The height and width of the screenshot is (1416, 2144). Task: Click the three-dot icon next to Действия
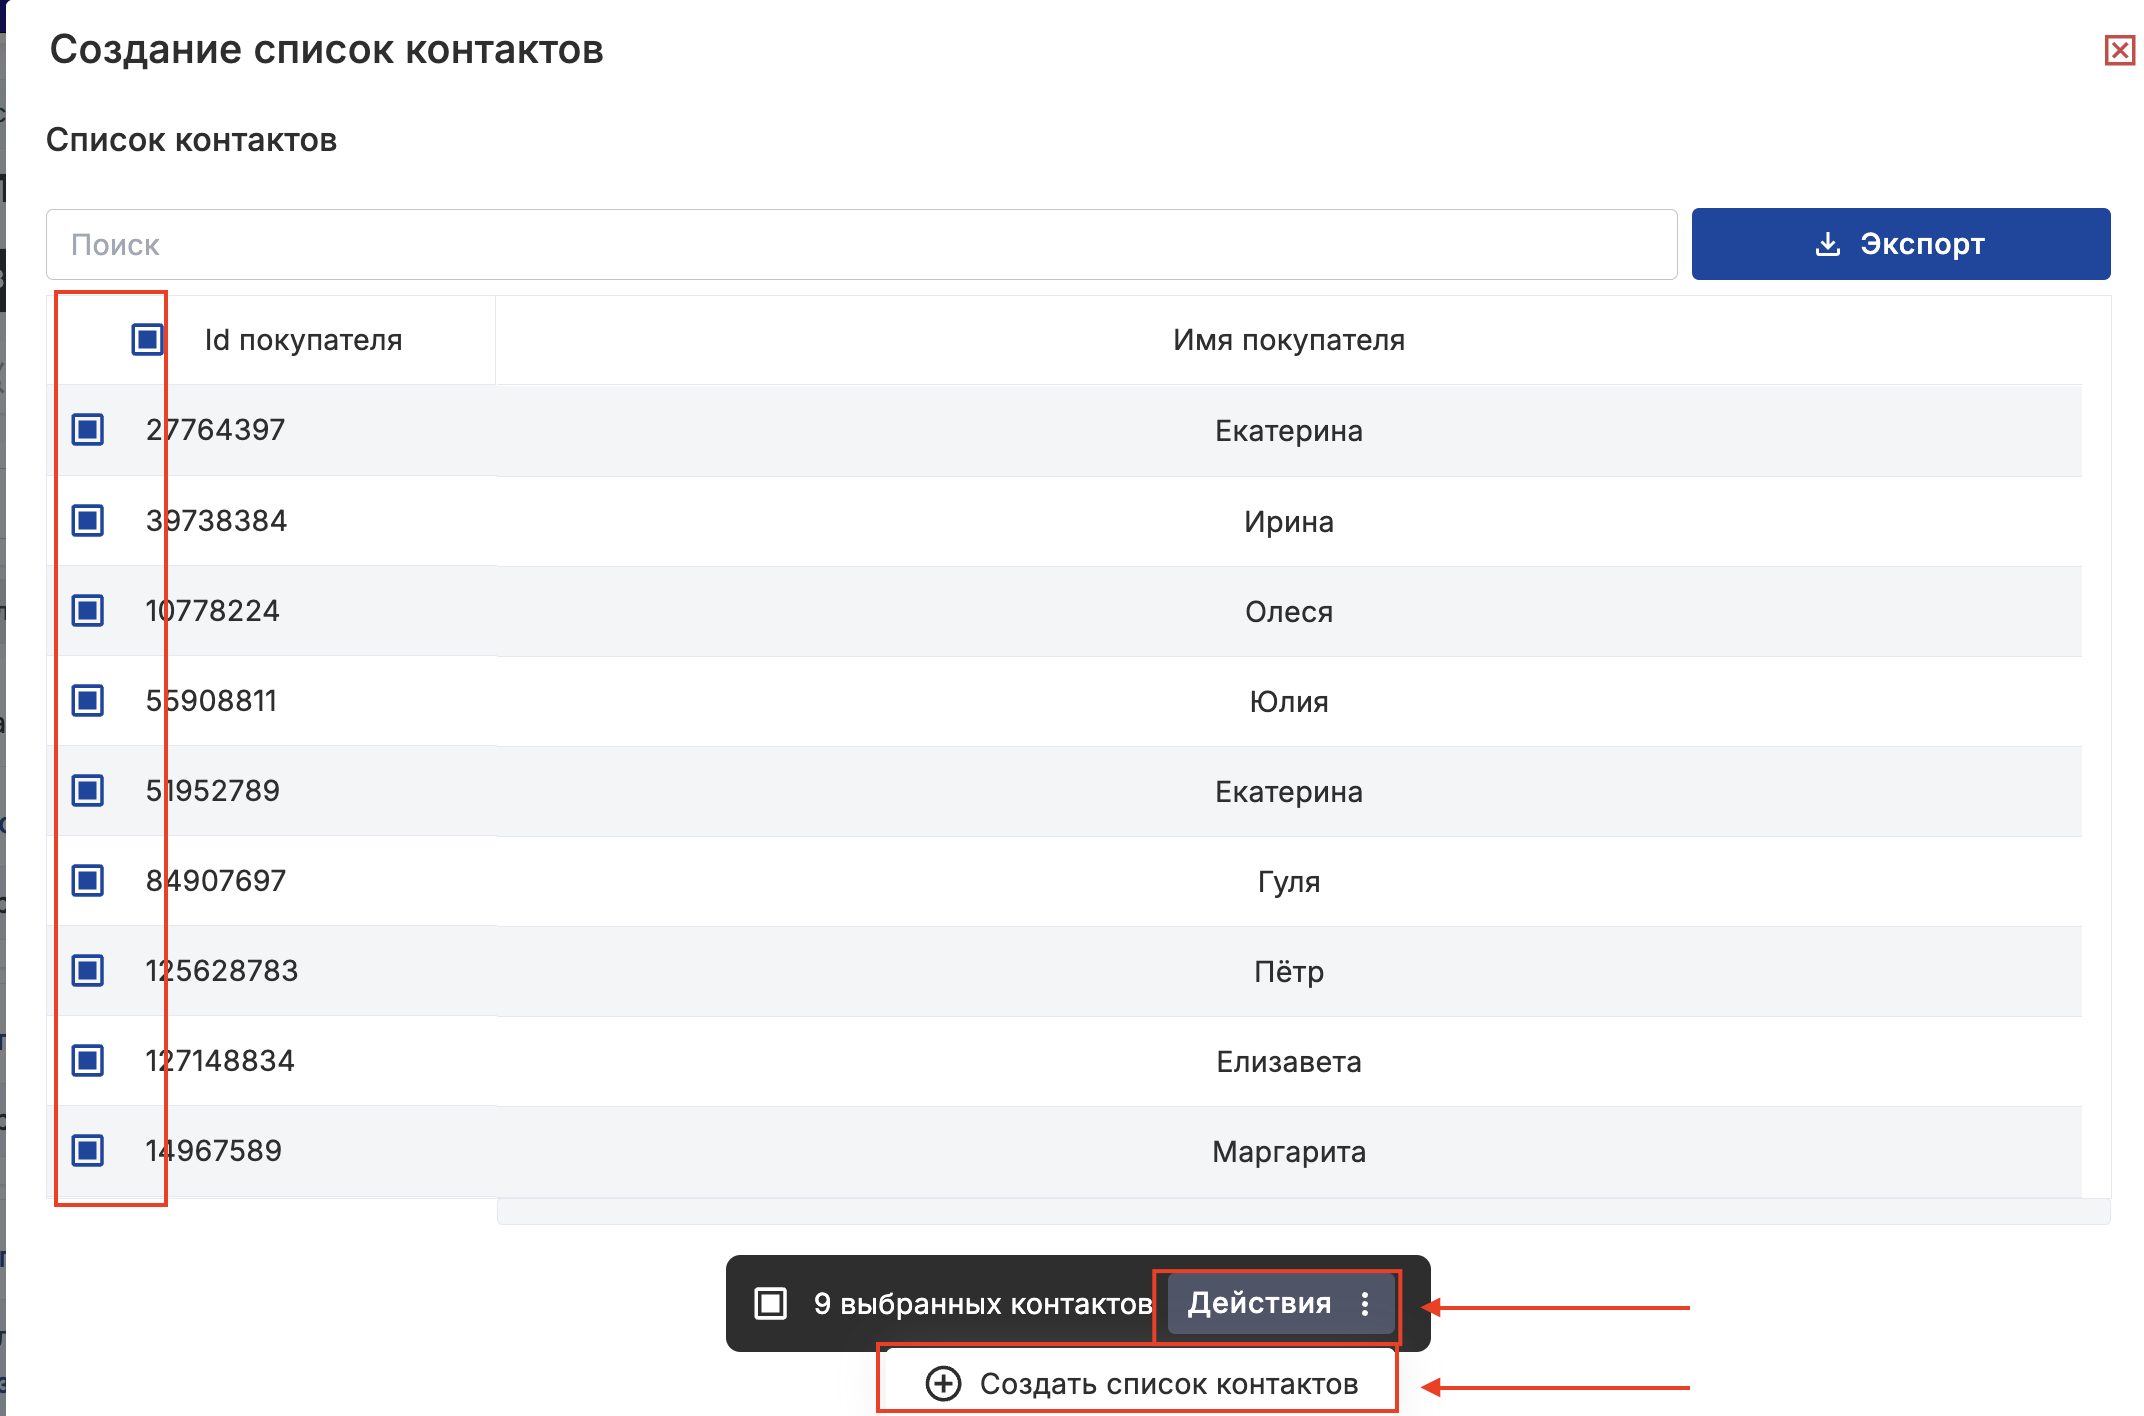1365,1303
